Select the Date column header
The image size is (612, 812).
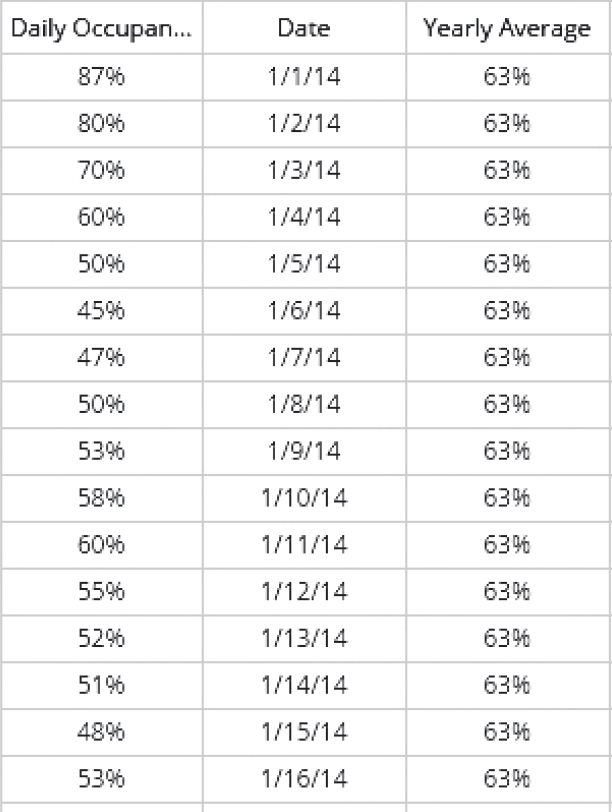pos(304,29)
